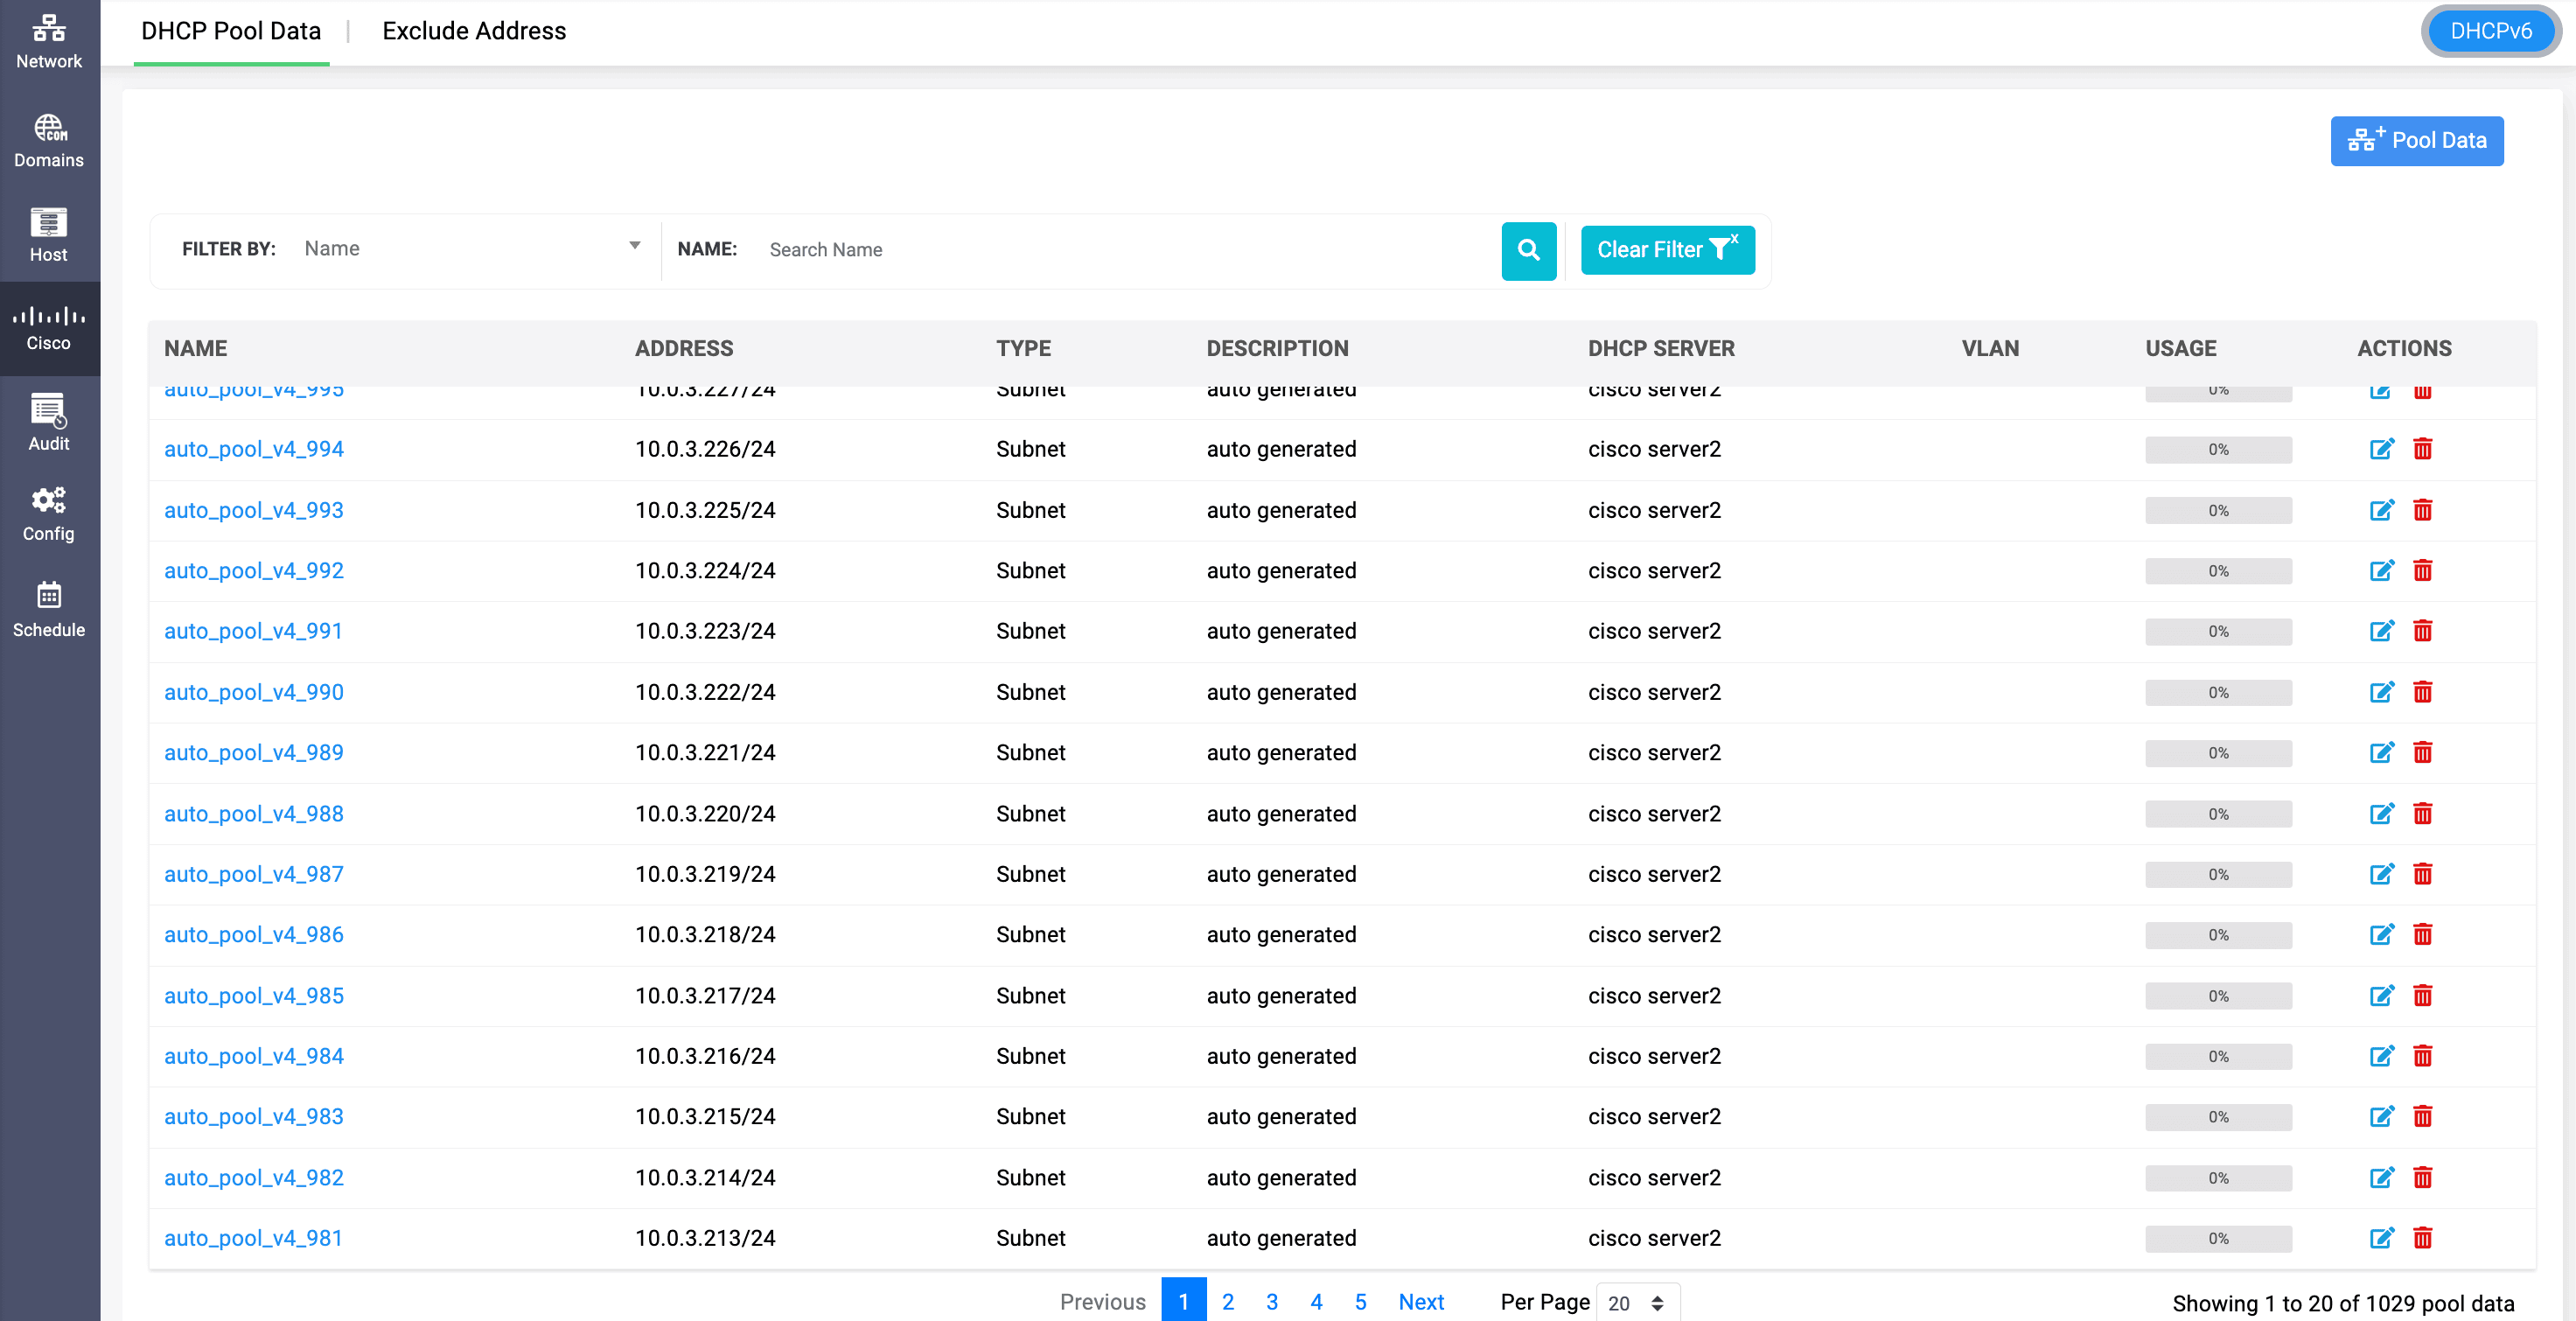Expand the page size stepper arrows
Screen dimensions: 2576x1321
tap(1657, 1302)
